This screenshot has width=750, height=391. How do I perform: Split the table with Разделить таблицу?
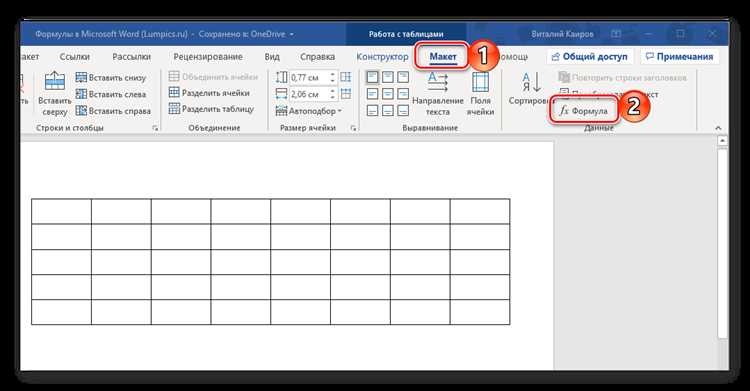pos(211,109)
